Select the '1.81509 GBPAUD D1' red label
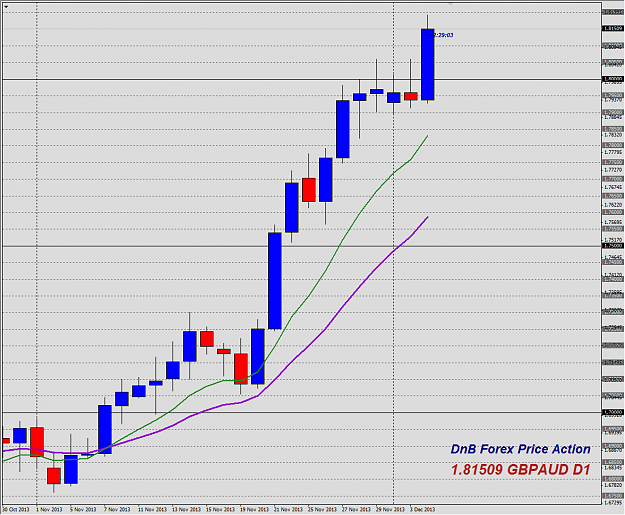The height and width of the screenshot is (515, 625). (521, 470)
